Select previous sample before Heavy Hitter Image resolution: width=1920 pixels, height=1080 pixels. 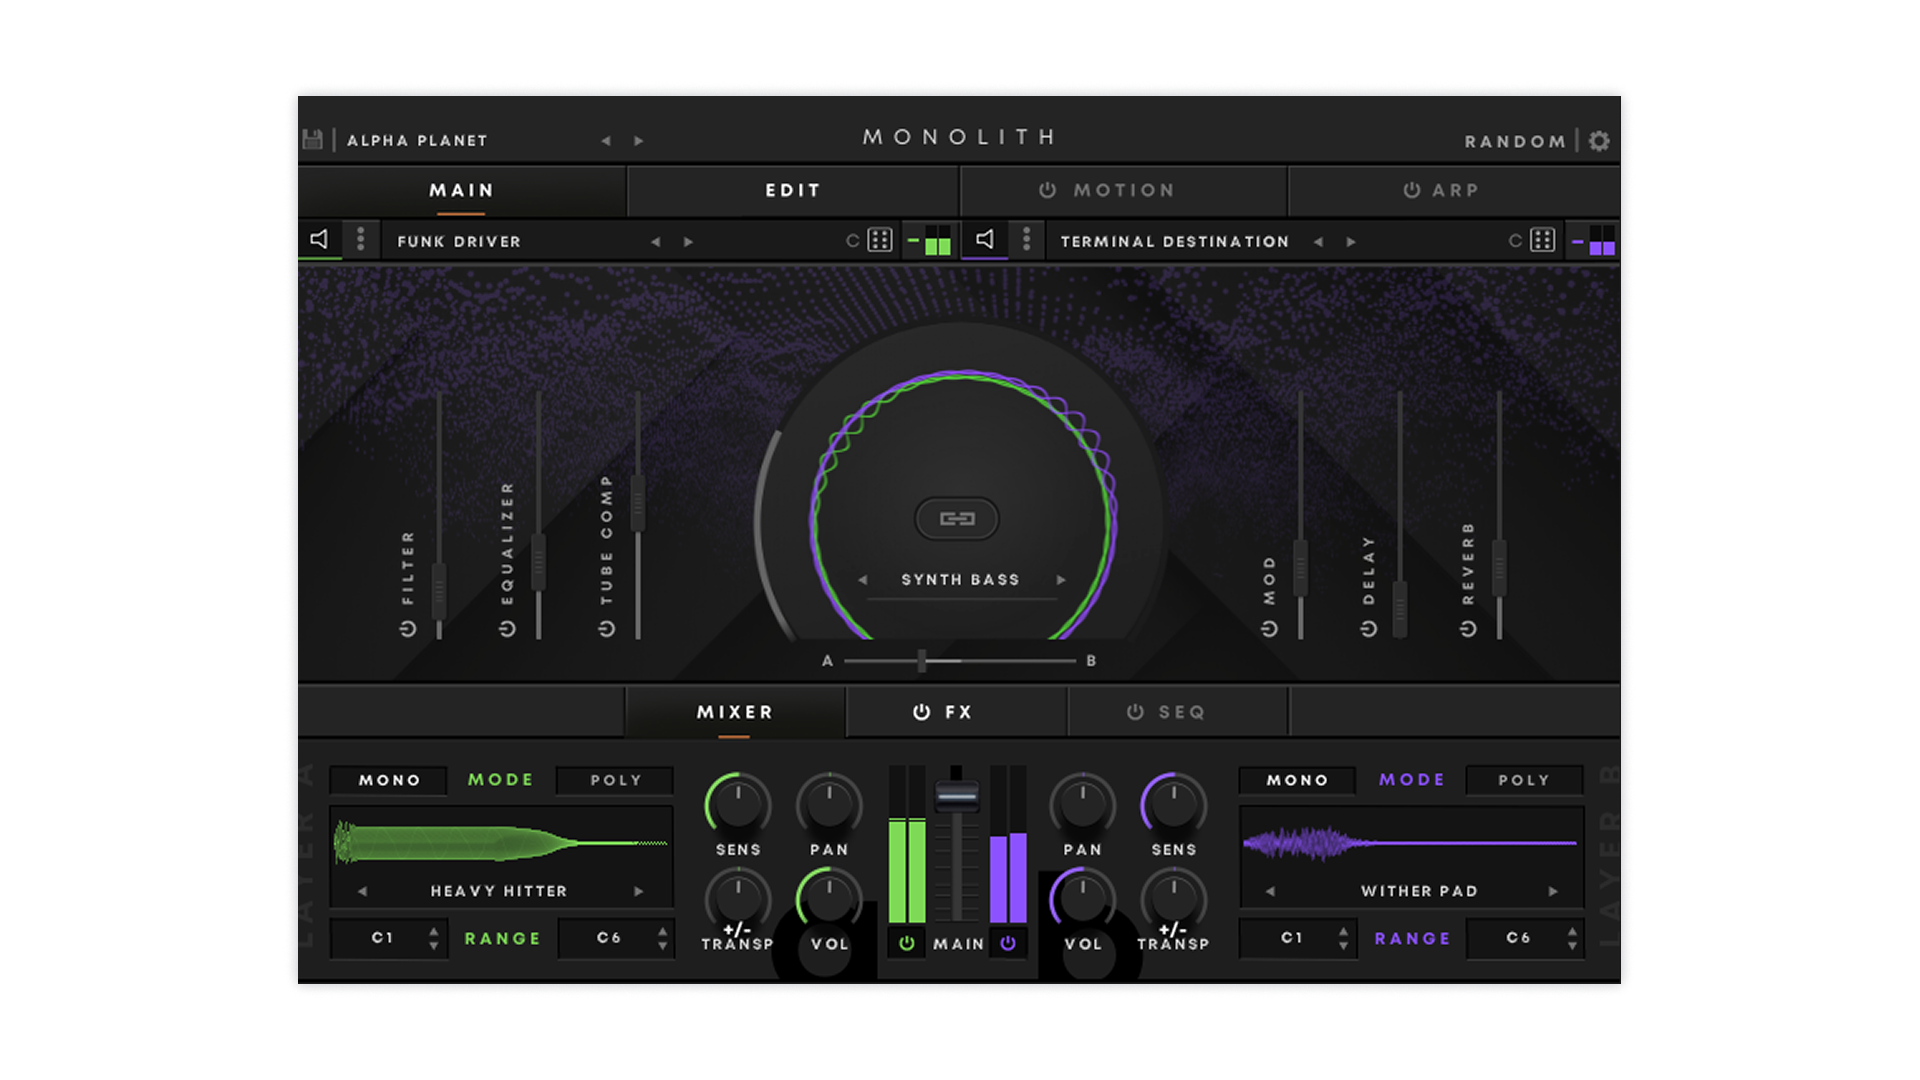(362, 891)
